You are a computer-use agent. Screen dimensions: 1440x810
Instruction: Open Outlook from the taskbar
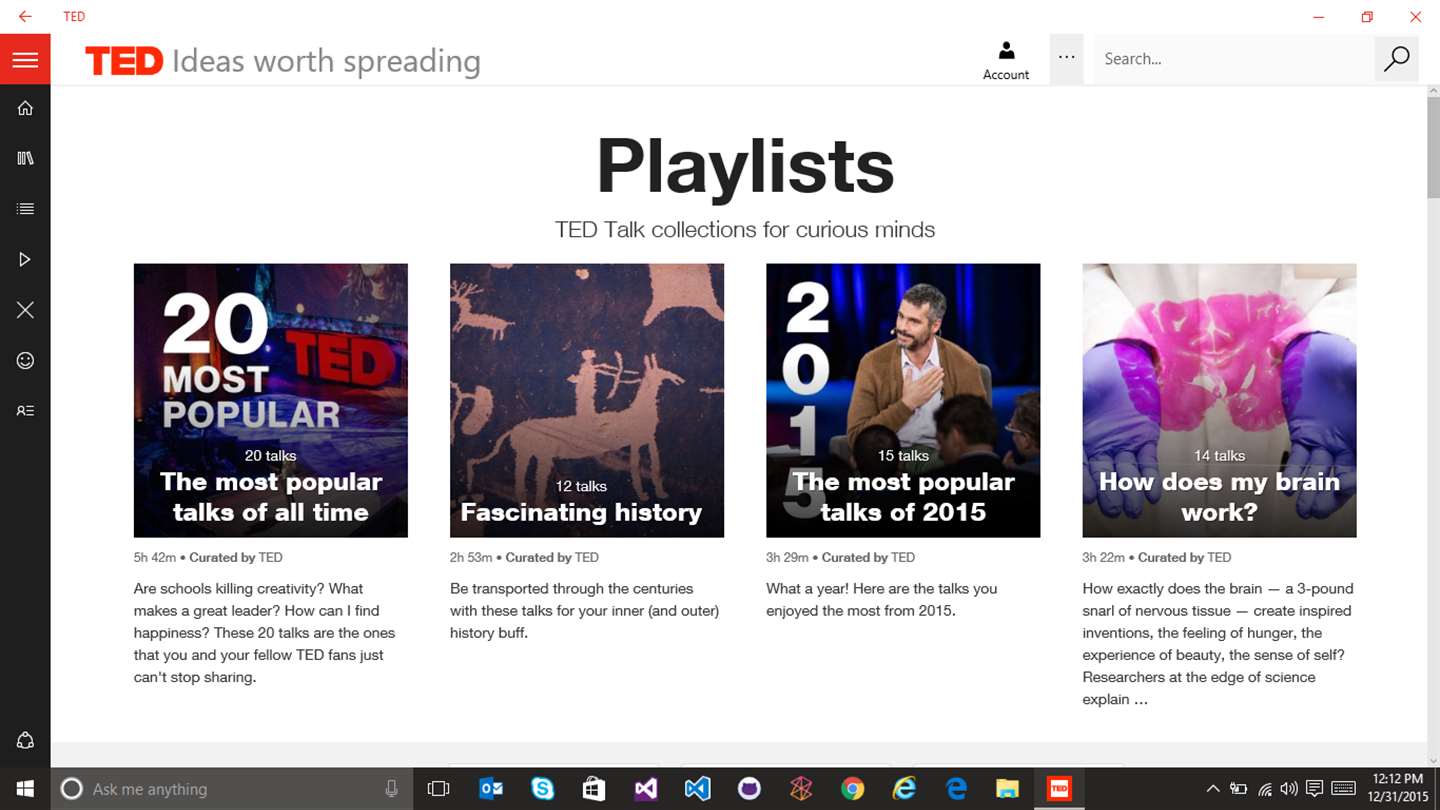pos(491,789)
